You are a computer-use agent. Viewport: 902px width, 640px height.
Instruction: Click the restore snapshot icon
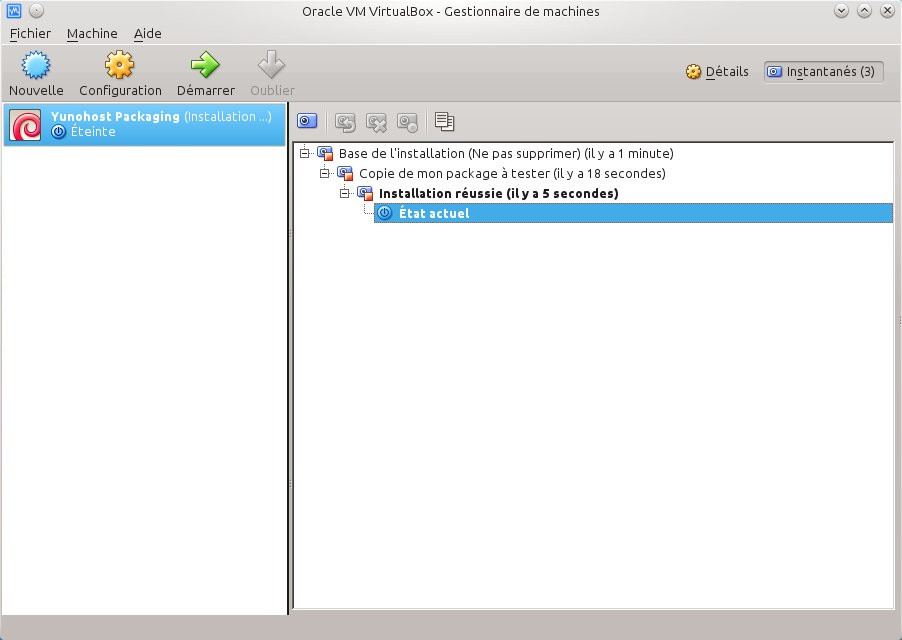pyautogui.click(x=345, y=122)
